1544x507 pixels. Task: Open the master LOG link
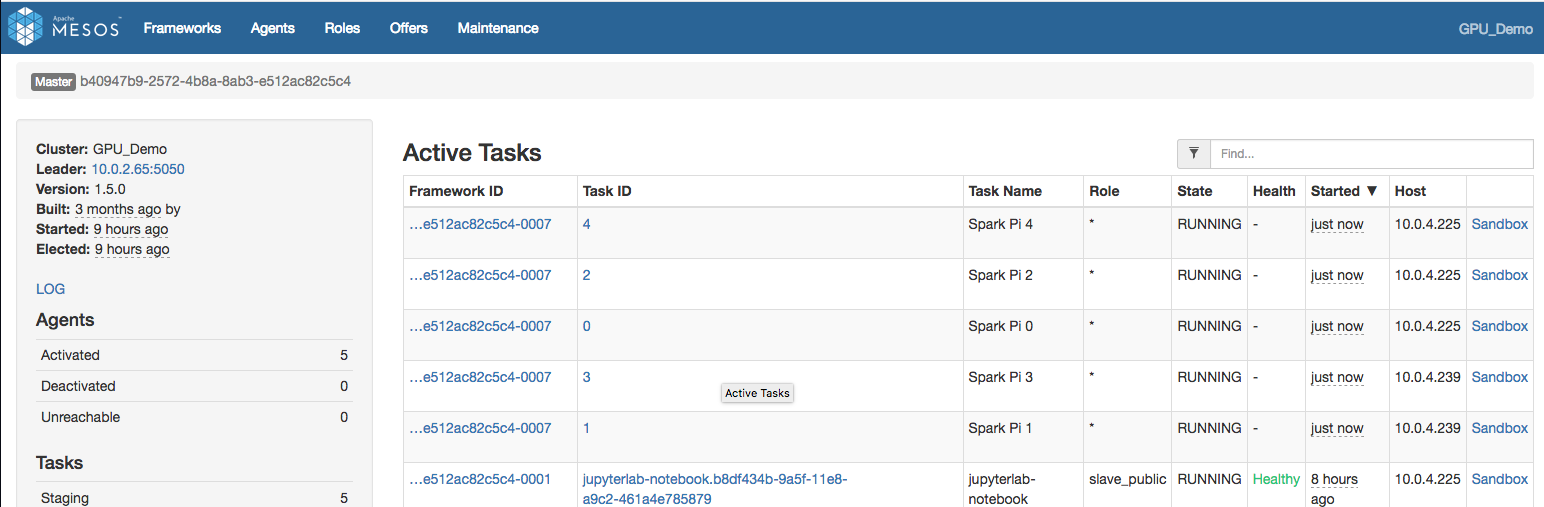(x=50, y=289)
